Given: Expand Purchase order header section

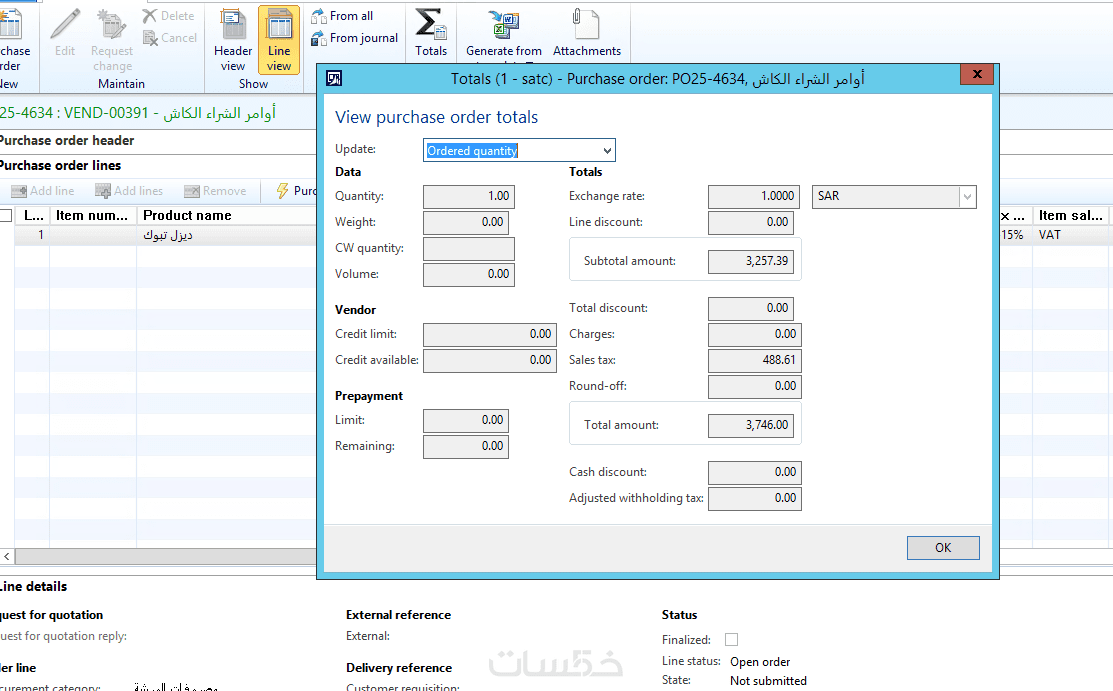Looking at the screenshot, I should (x=67, y=141).
